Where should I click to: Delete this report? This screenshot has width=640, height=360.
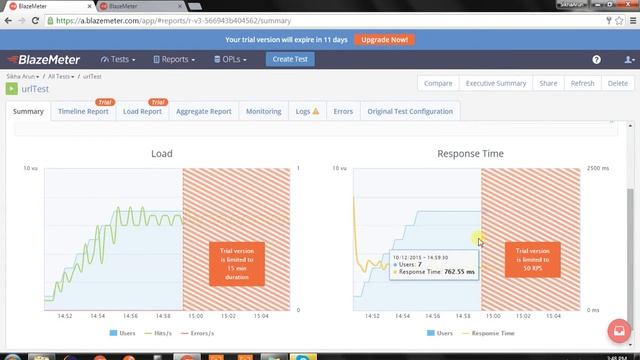point(618,83)
